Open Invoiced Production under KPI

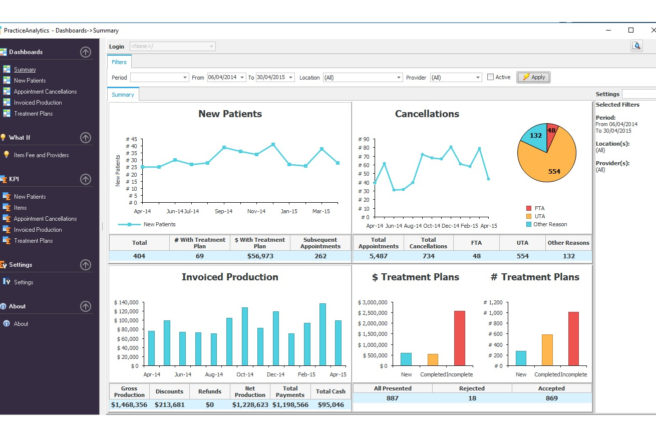pyautogui.click(x=38, y=230)
